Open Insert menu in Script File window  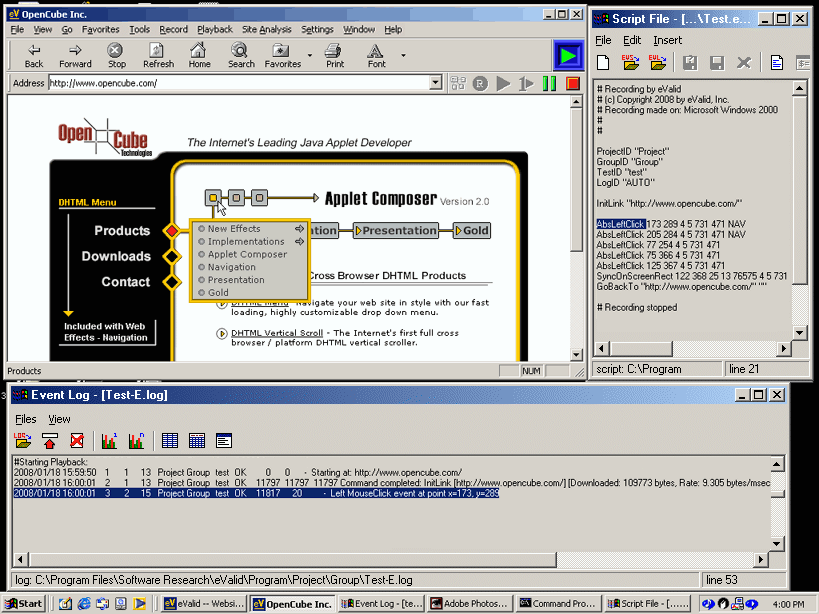pyautogui.click(x=668, y=40)
